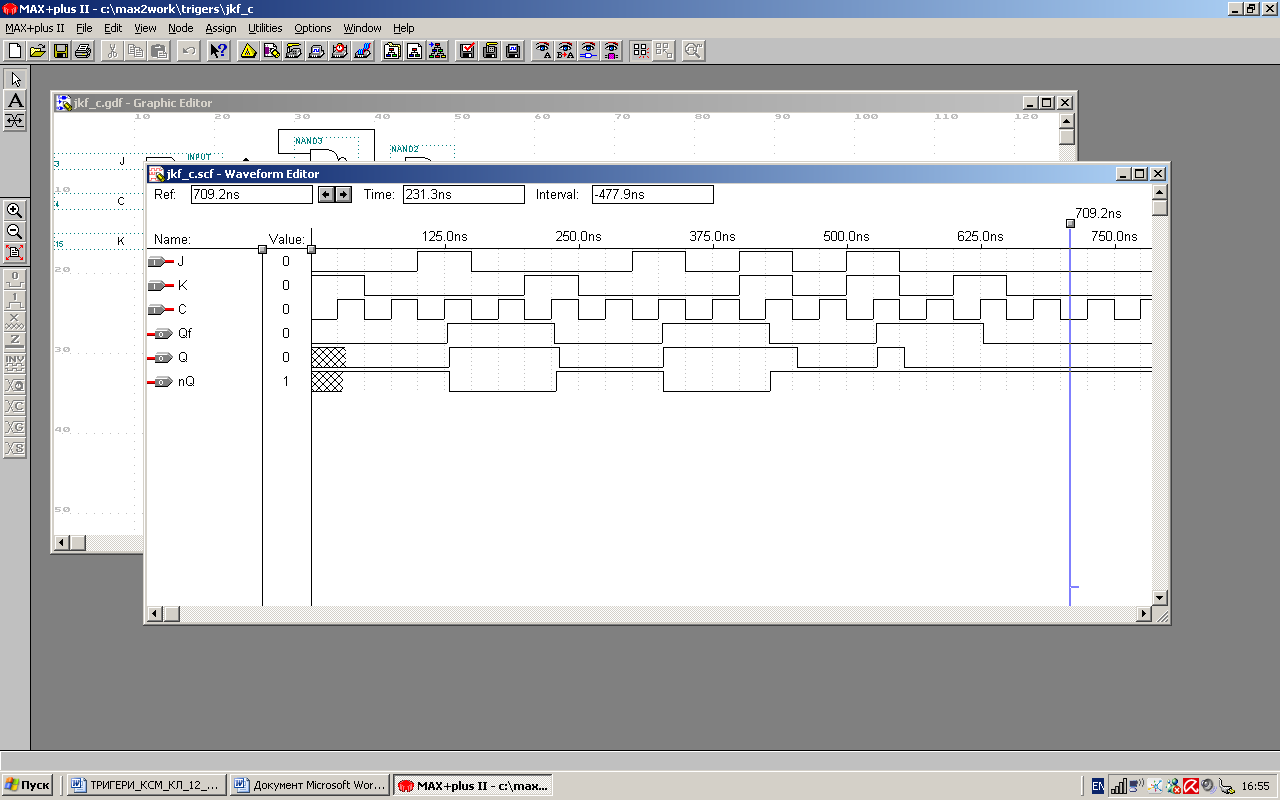Open the Node menu
The image size is (1280, 800).
(x=181, y=28)
